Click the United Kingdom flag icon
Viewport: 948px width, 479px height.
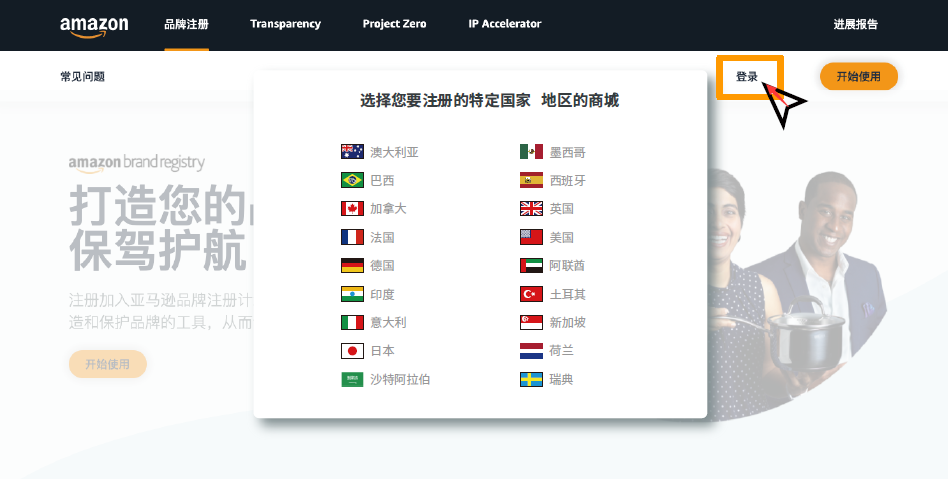(x=531, y=209)
